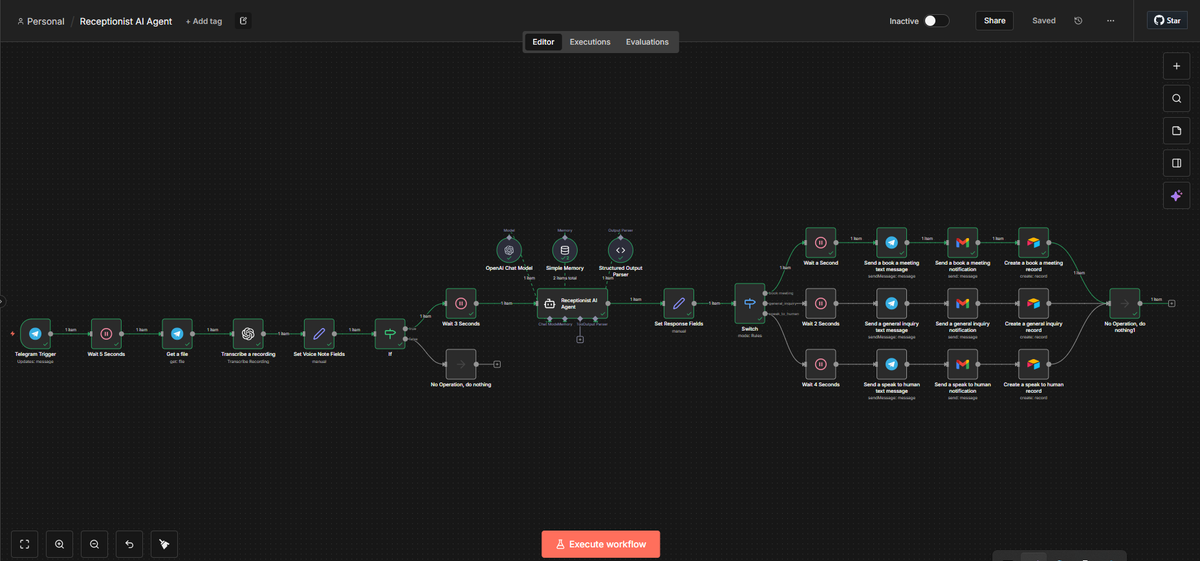Open Send a book a meeting notification Gmail node

(x=962, y=242)
